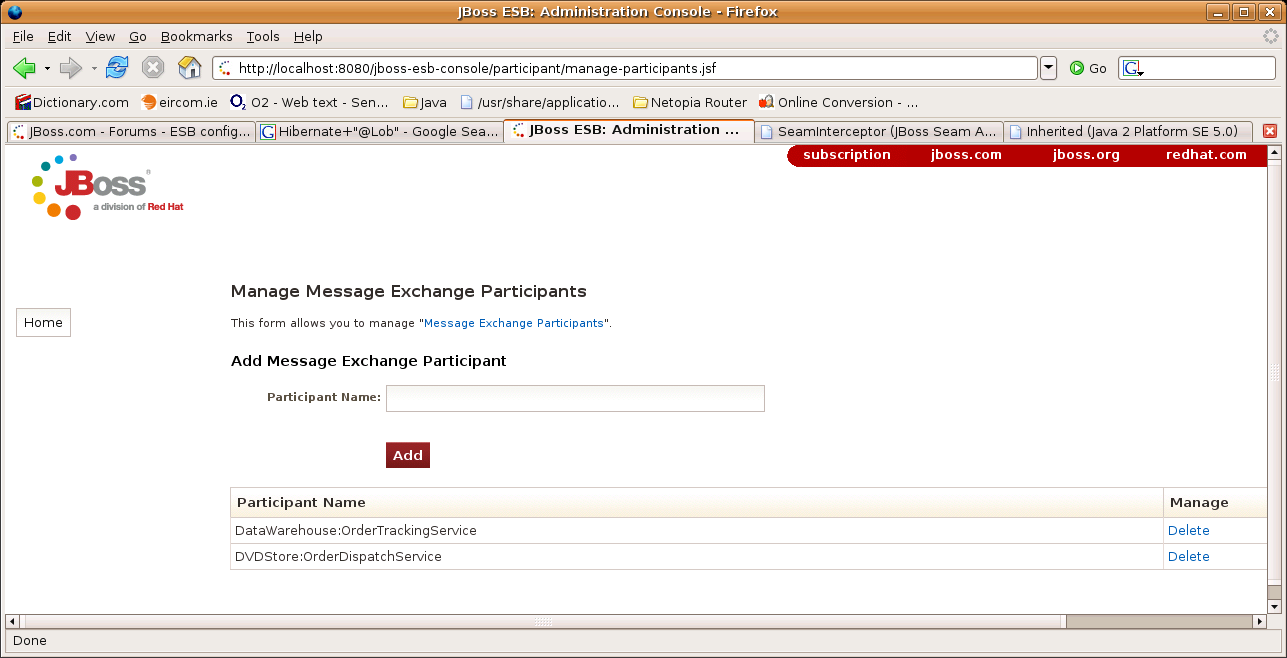Open the Edit menu
The width and height of the screenshot is (1287, 658).
click(x=59, y=36)
